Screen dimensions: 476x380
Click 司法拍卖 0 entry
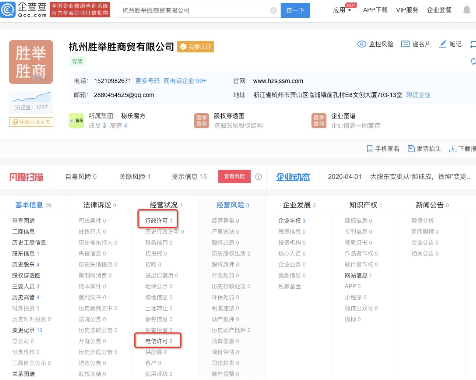point(225,363)
